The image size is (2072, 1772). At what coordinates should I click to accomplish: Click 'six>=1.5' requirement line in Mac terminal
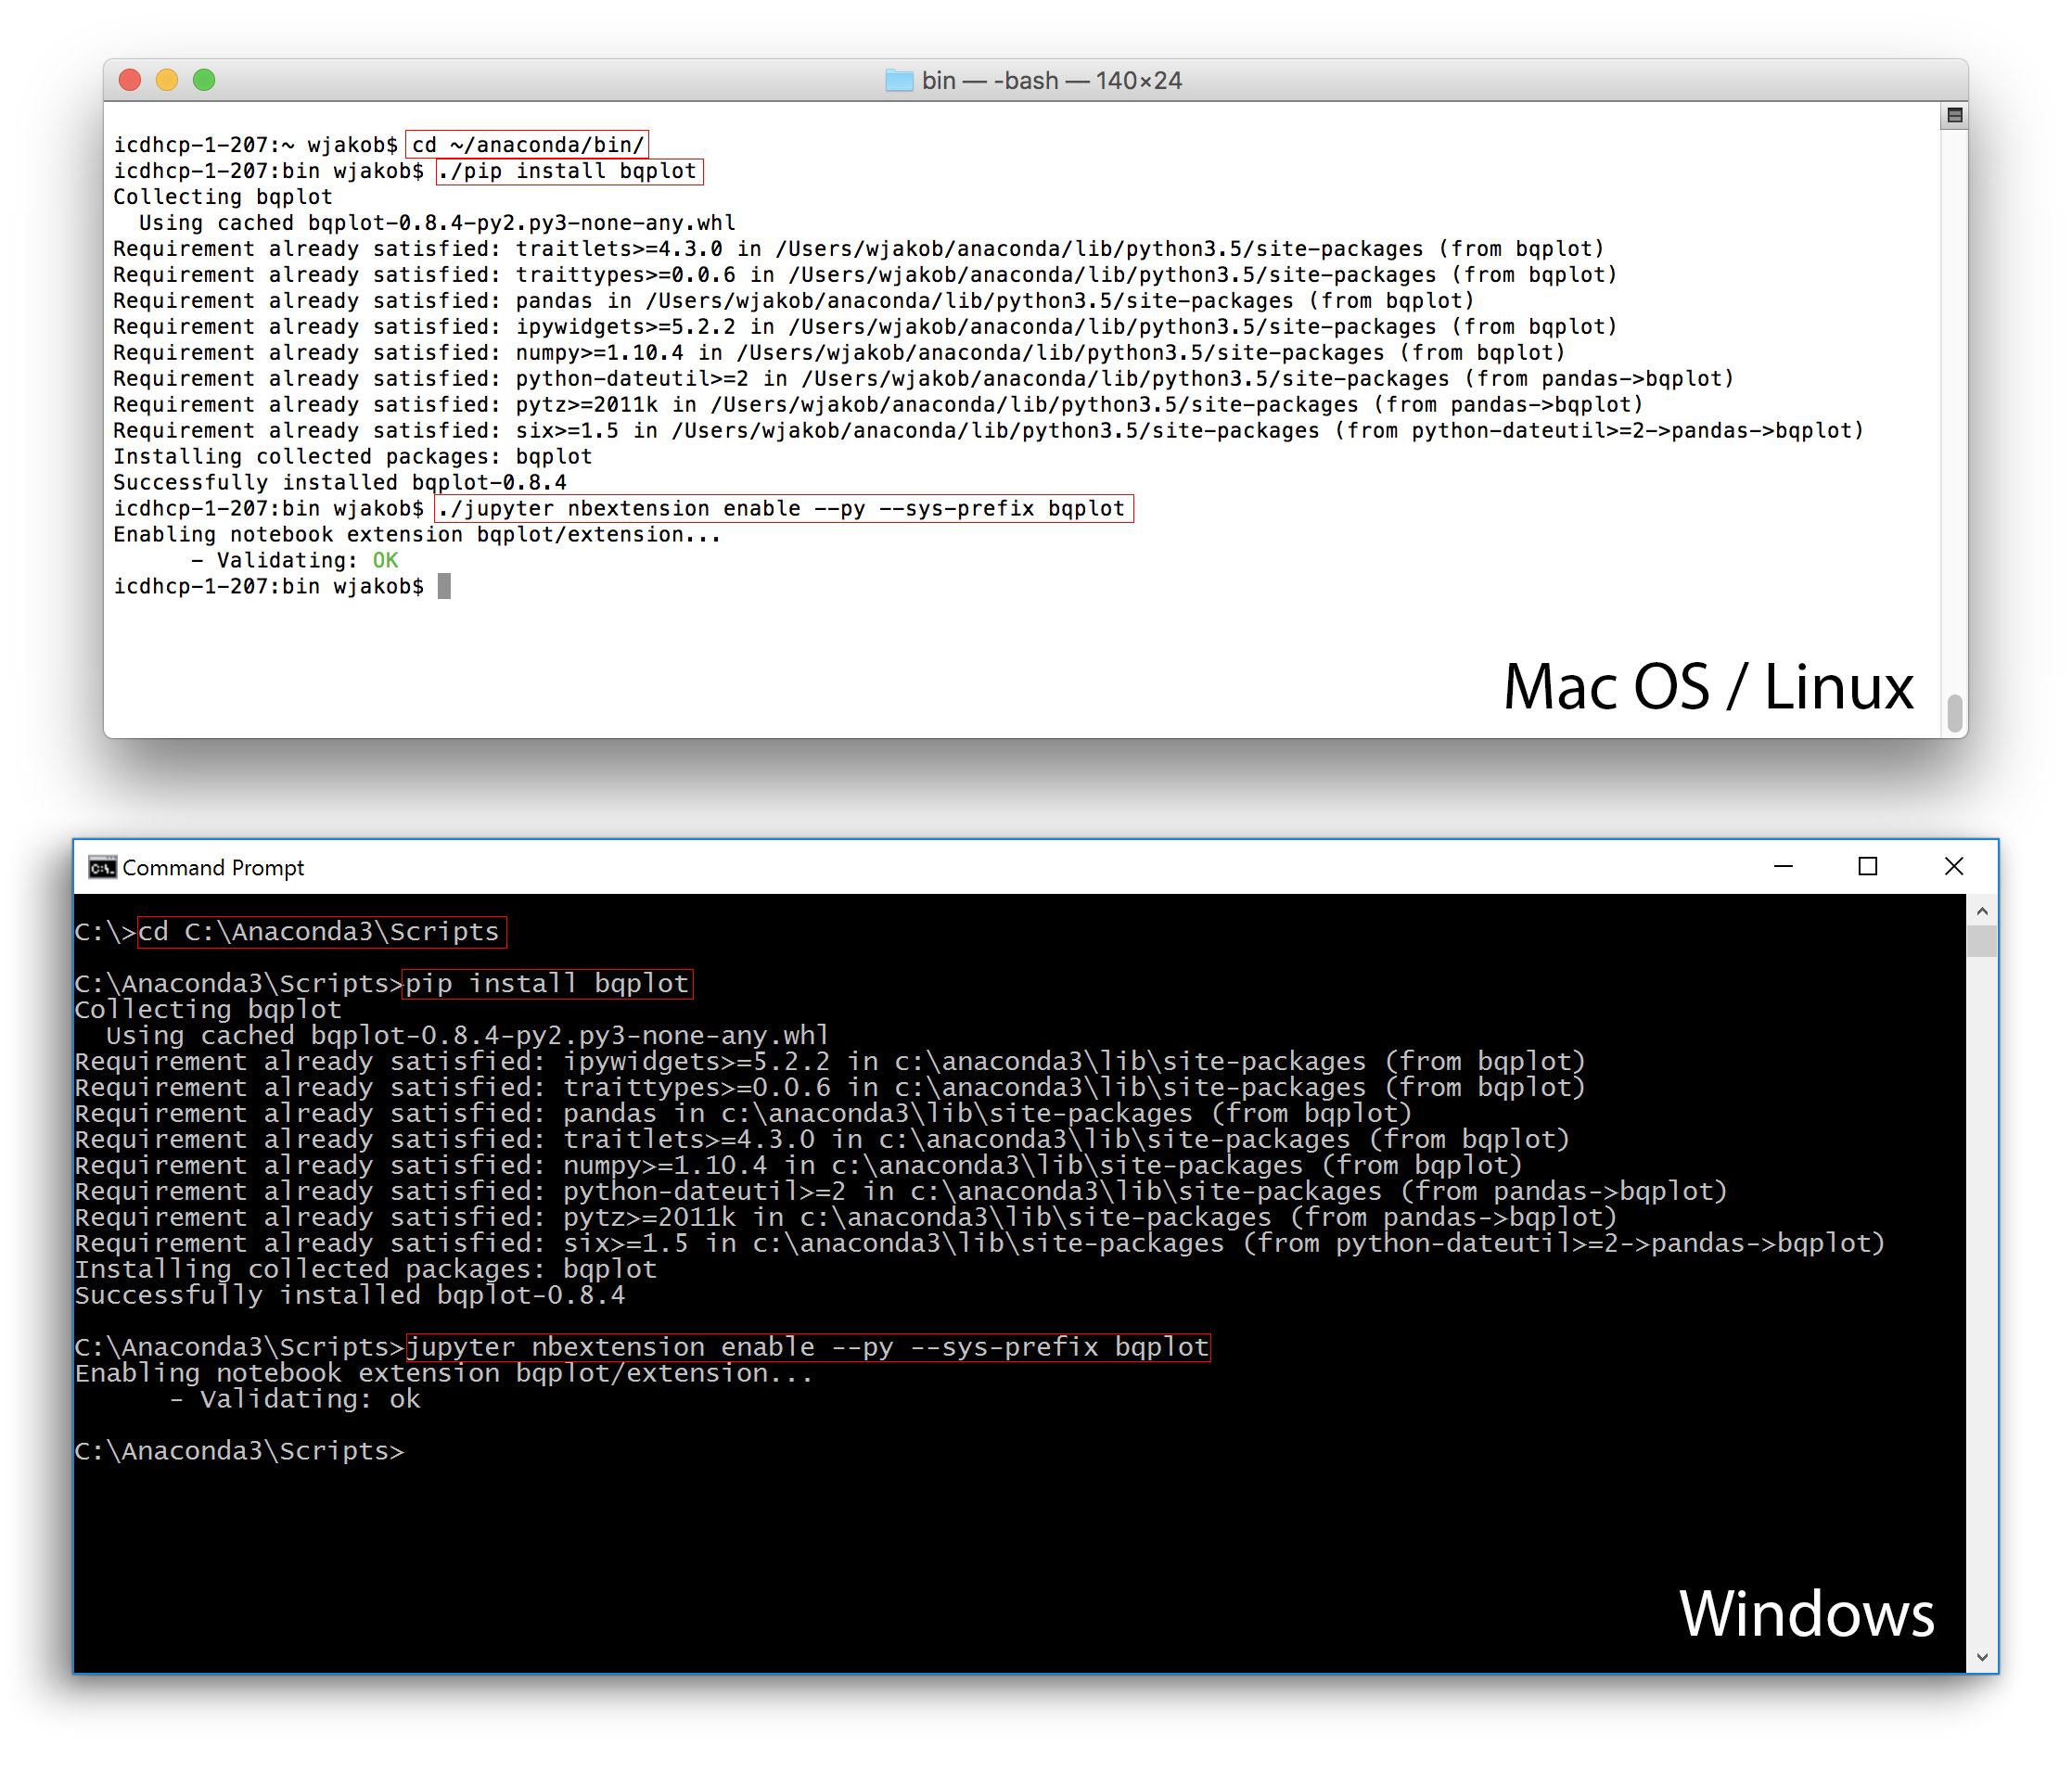(x=989, y=431)
